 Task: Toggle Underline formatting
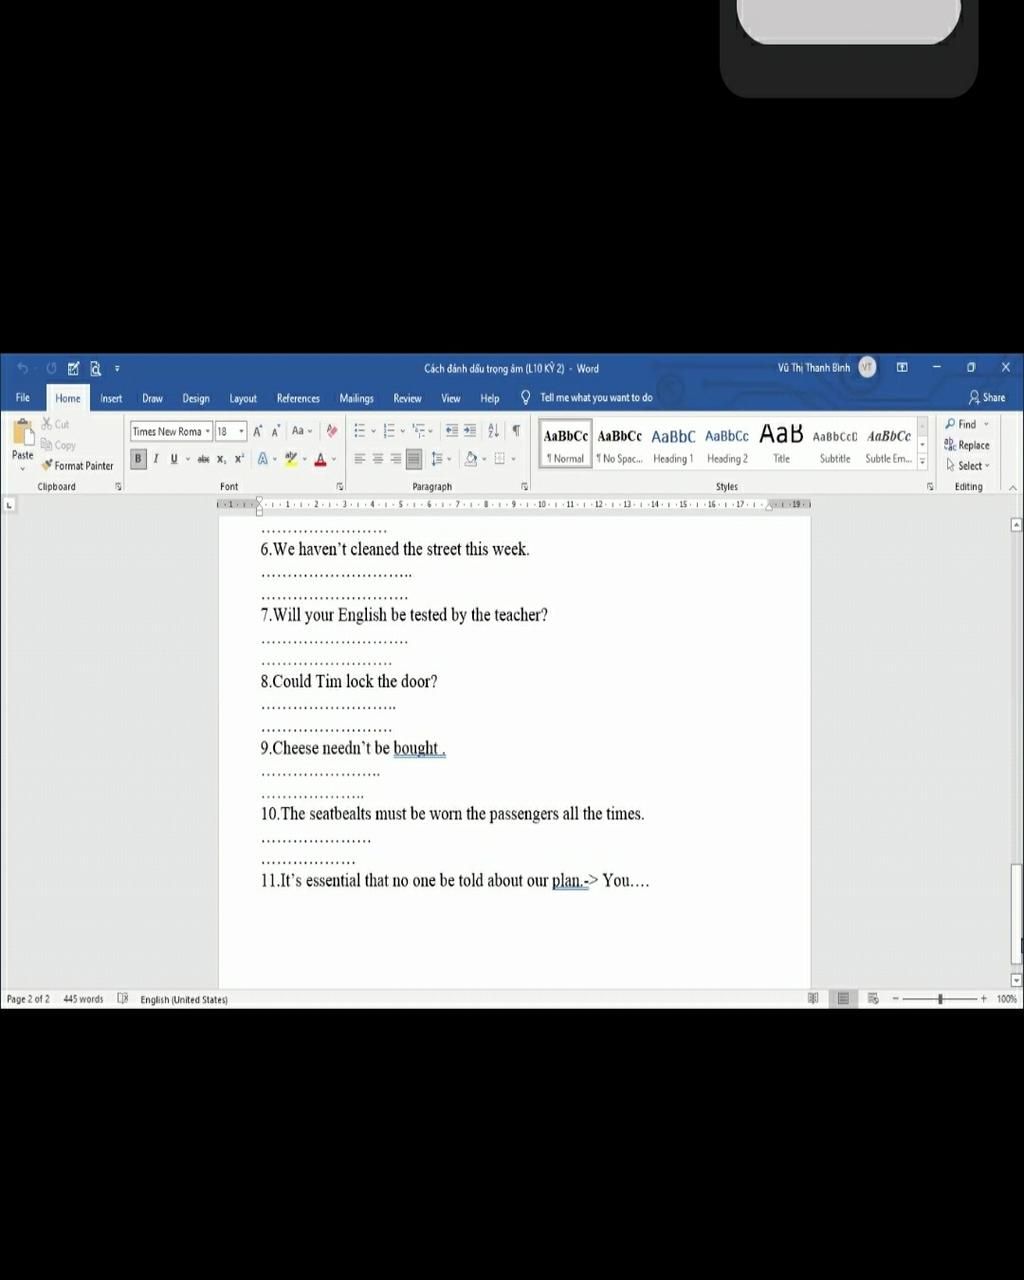[x=174, y=459]
